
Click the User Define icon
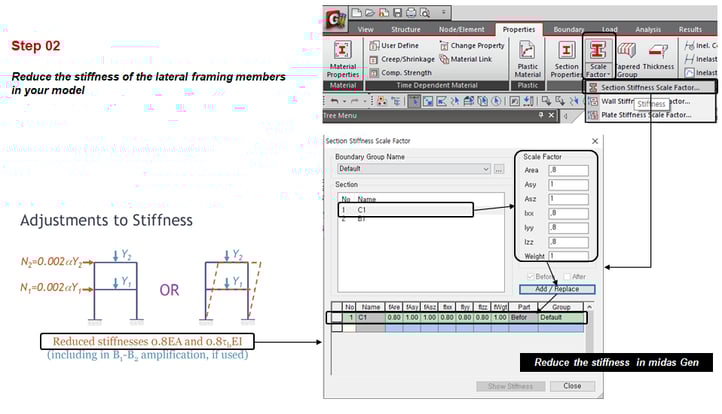tap(373, 46)
